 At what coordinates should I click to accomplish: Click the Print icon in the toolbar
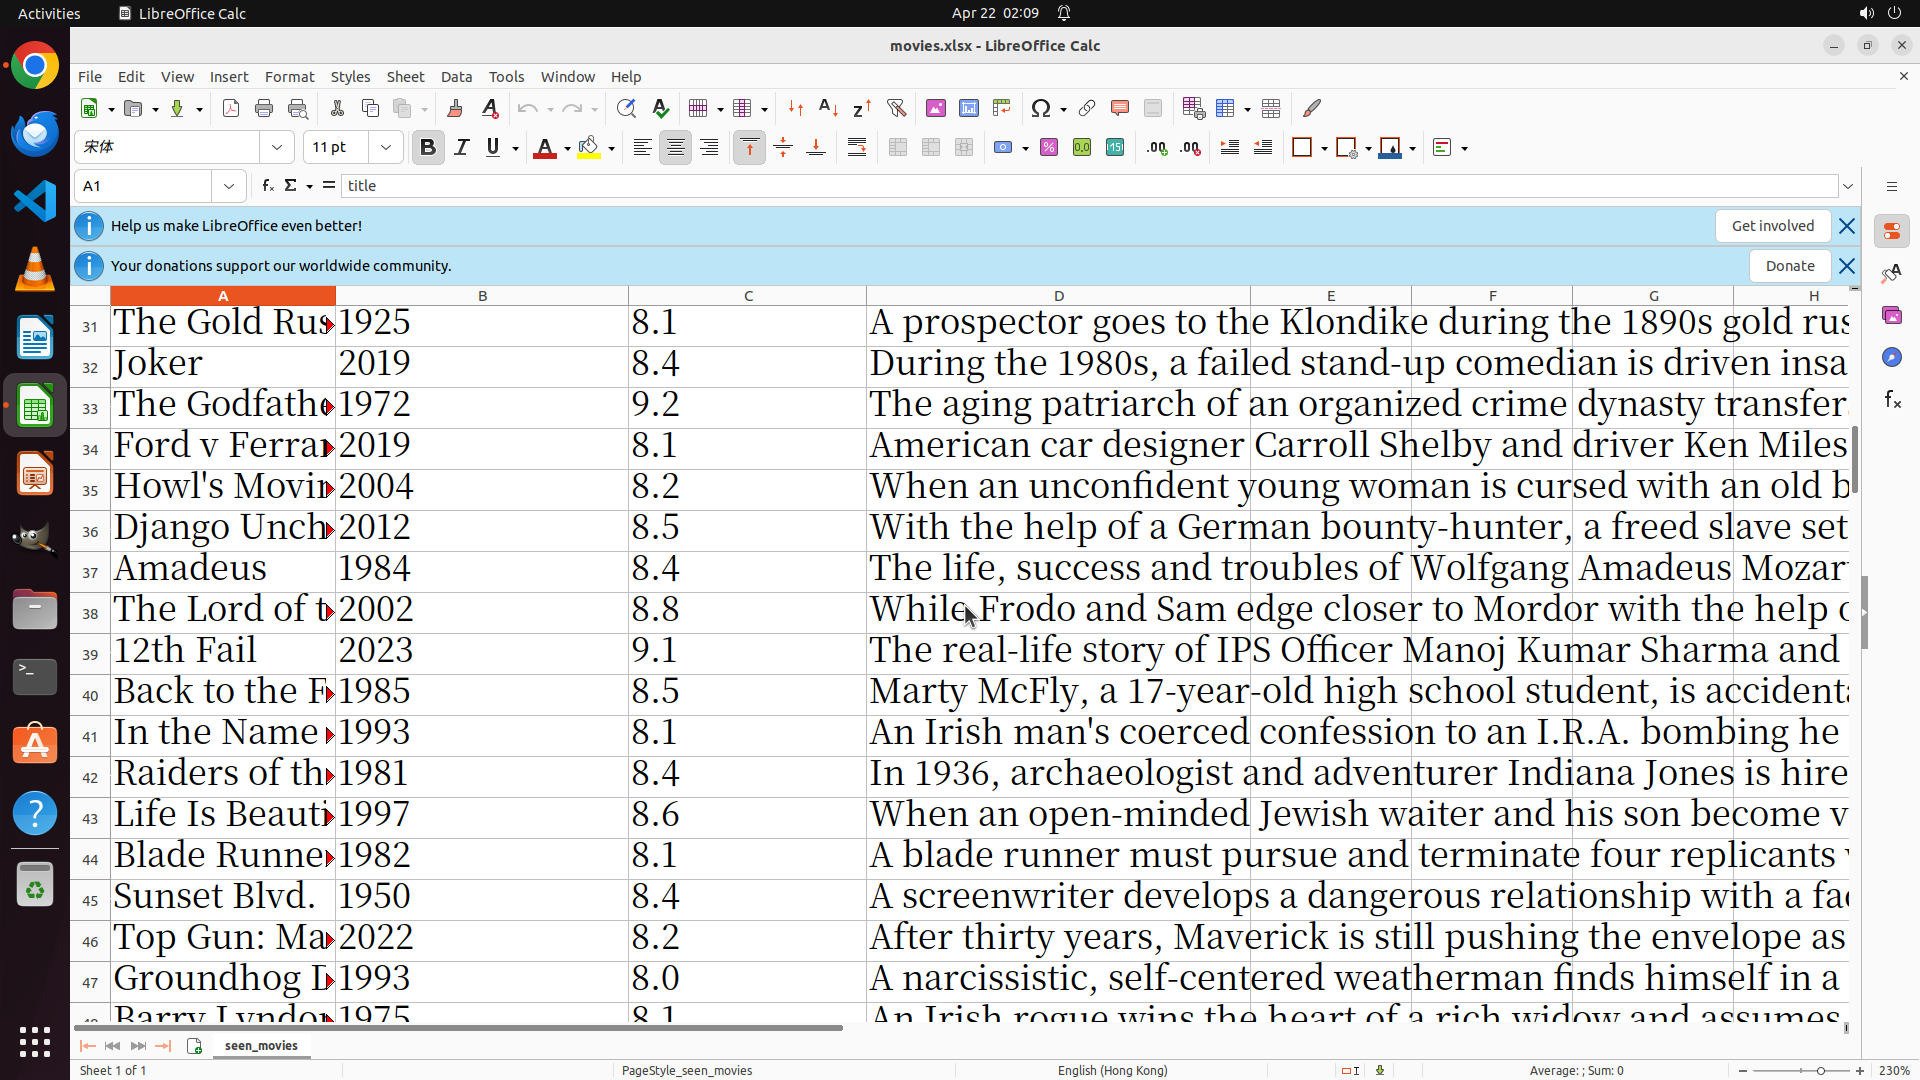(264, 108)
